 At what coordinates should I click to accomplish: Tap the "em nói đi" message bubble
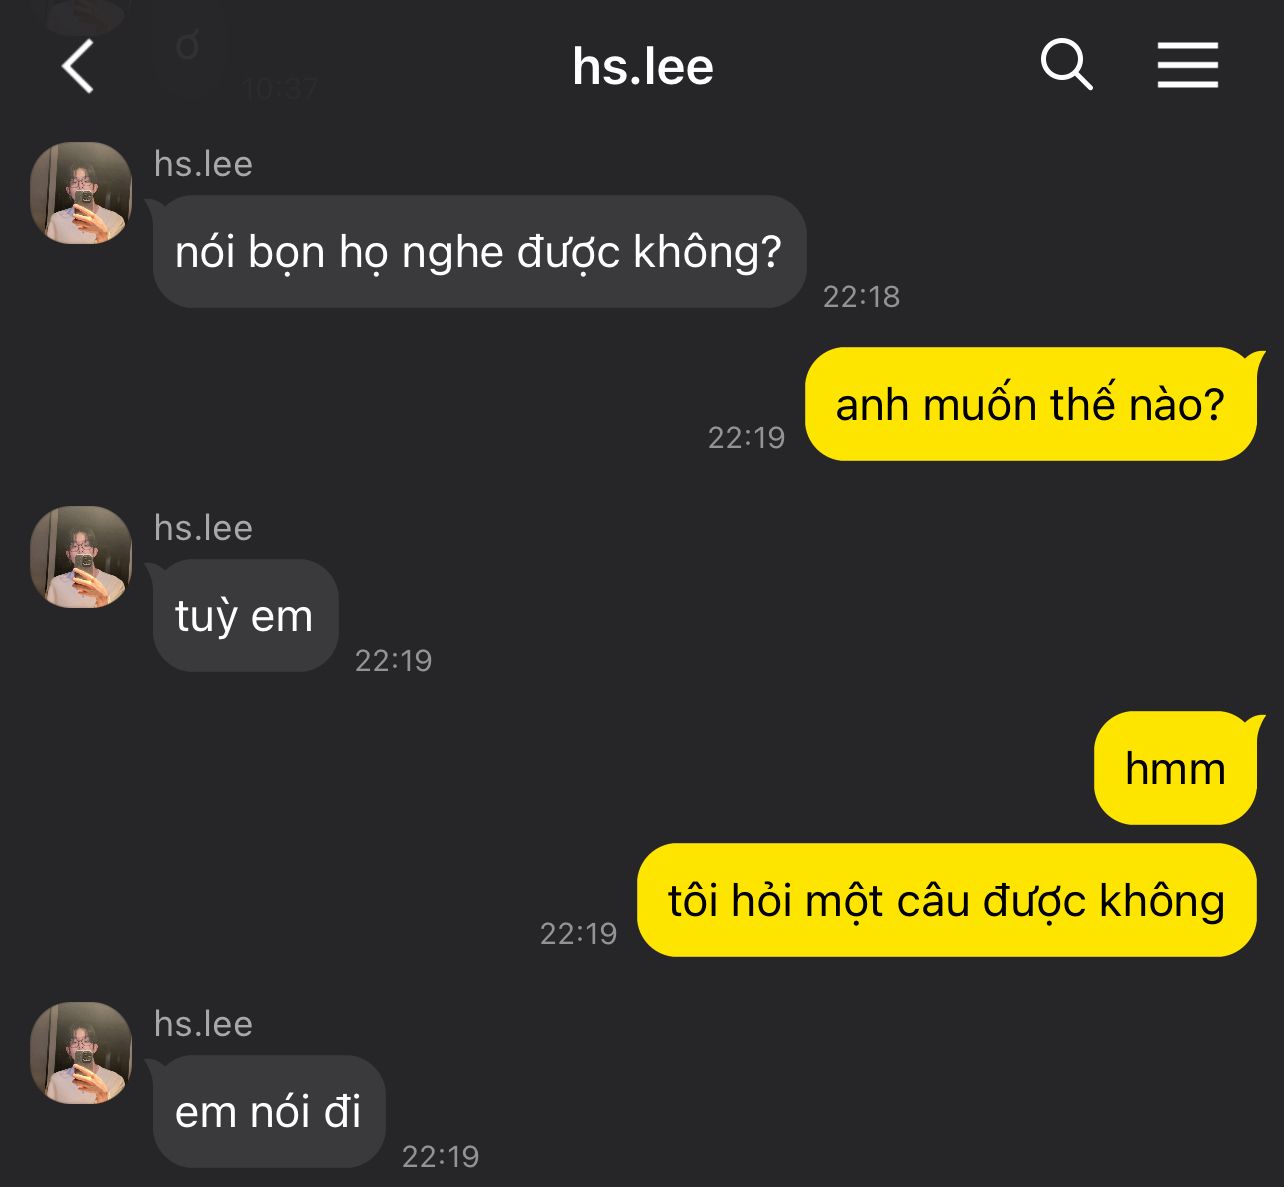[x=268, y=1112]
